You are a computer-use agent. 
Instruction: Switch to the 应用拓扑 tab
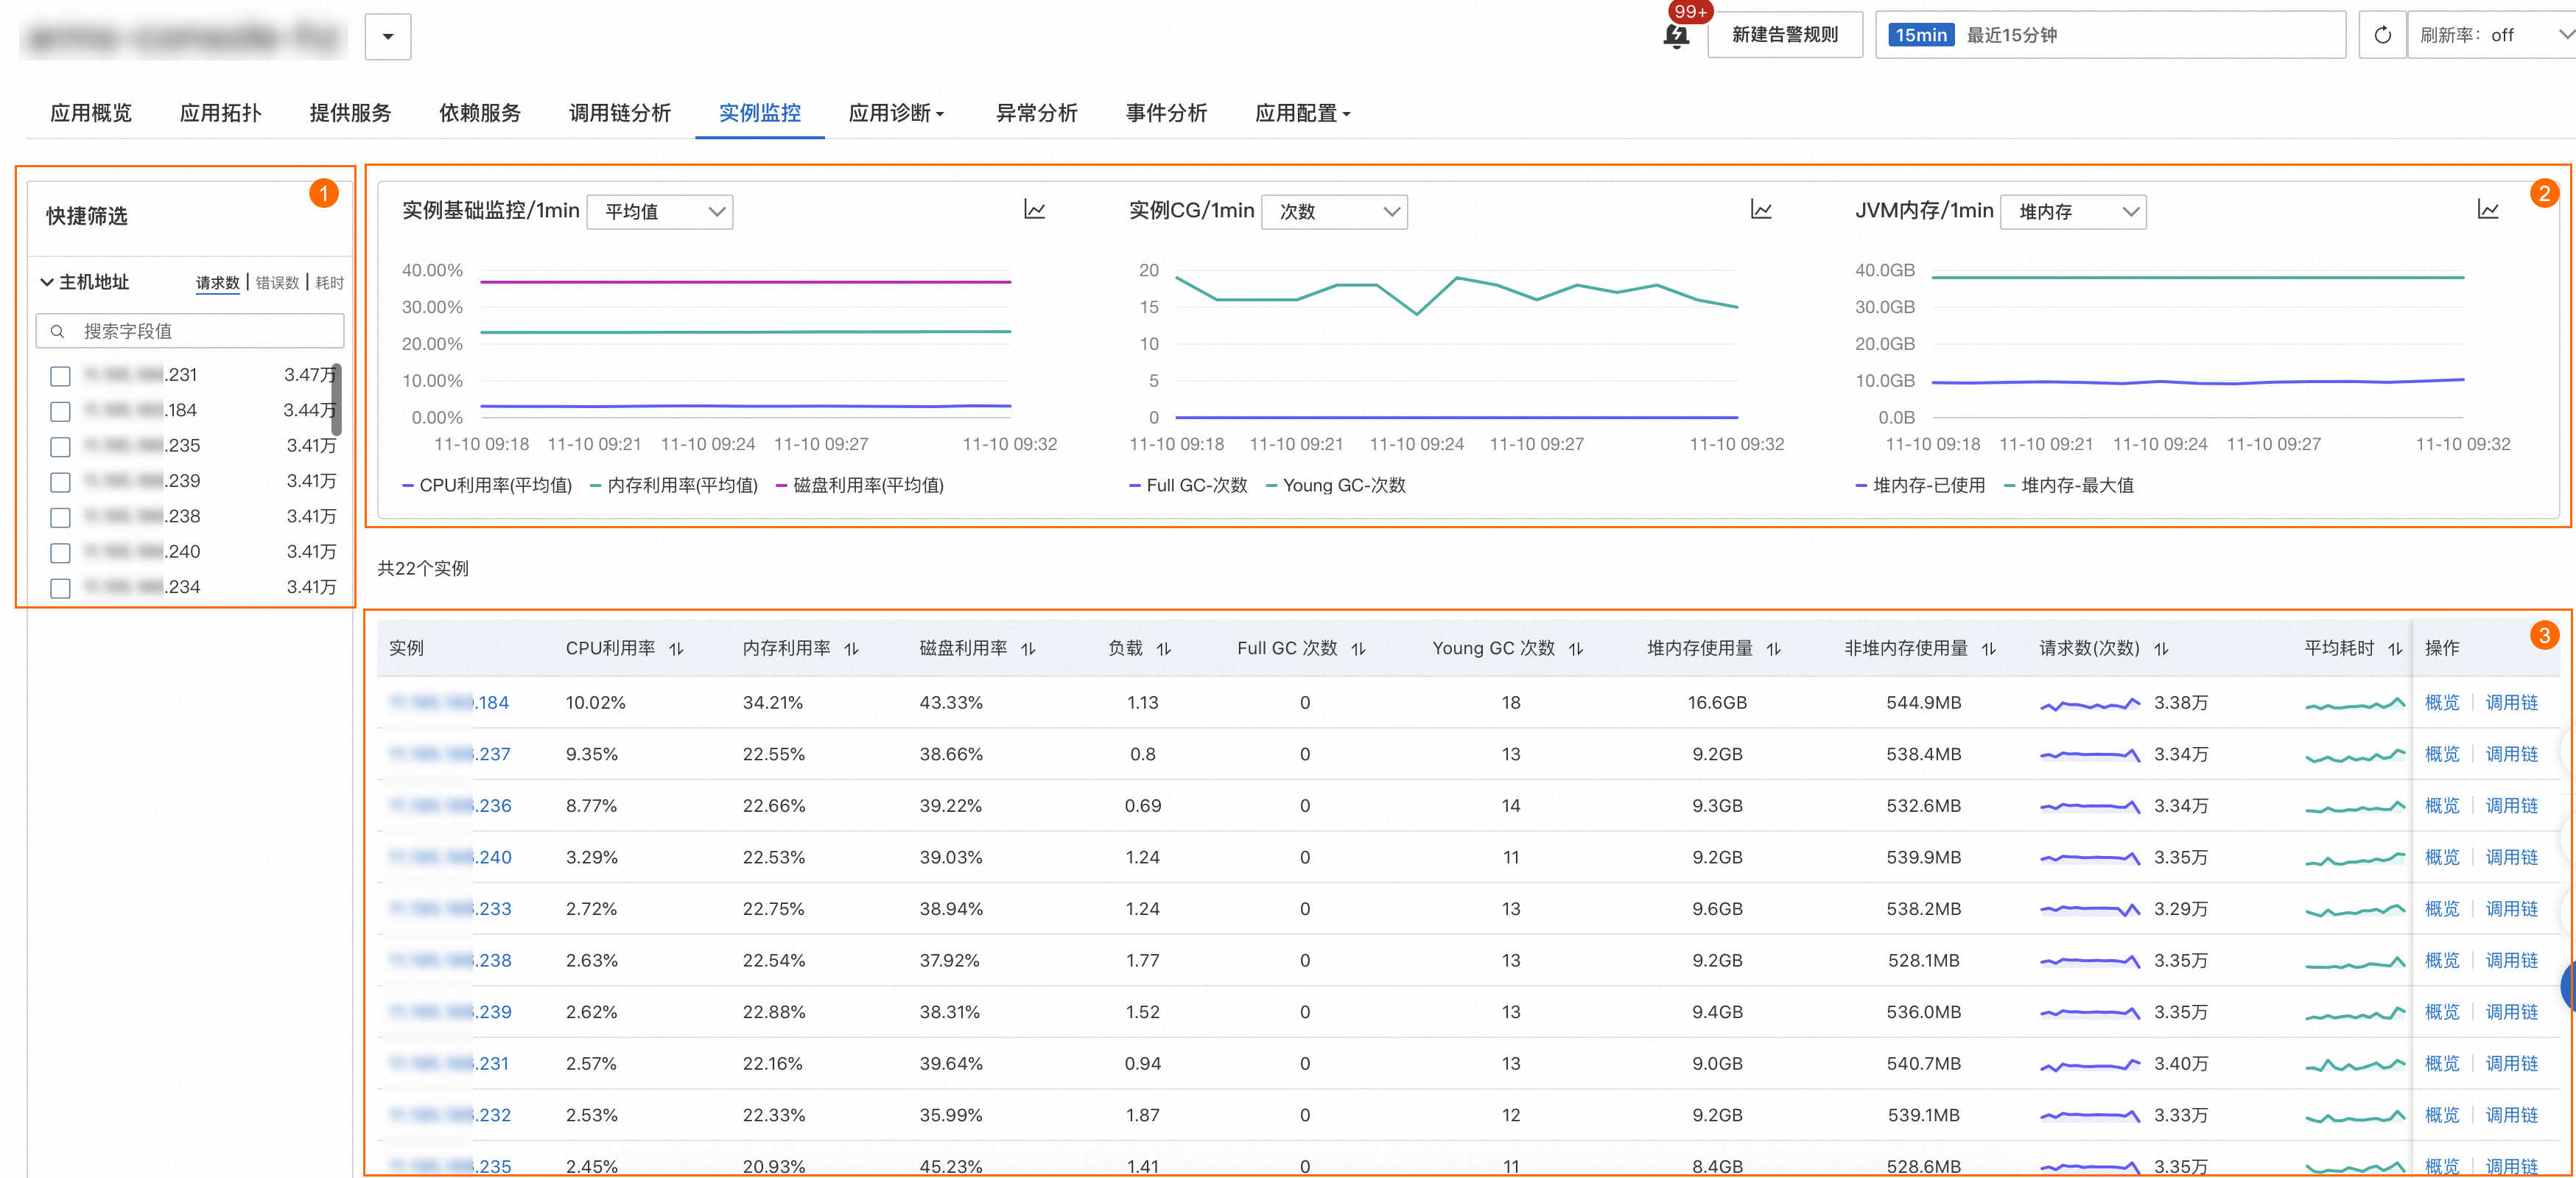point(221,113)
